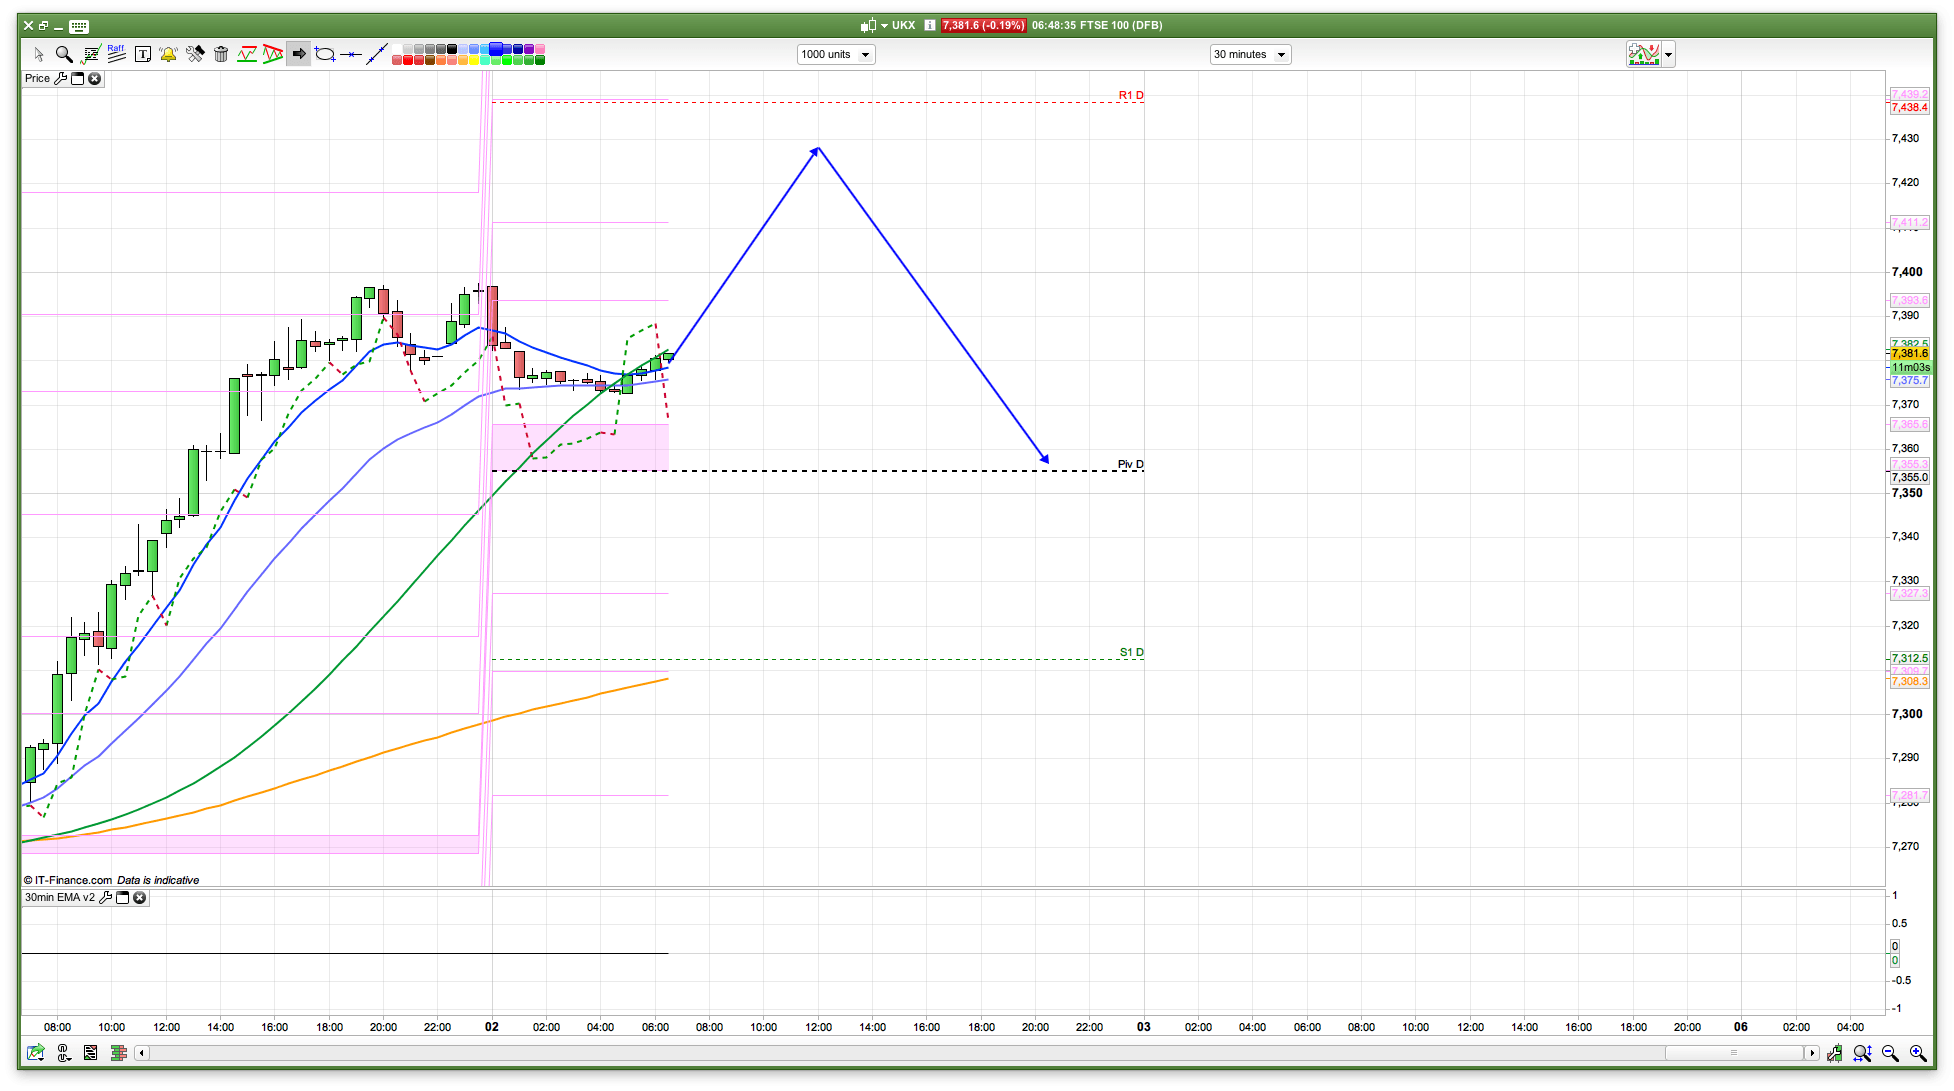Pick the ellipse drawing tool
This screenshot has width=1954, height=1091.
coord(325,54)
